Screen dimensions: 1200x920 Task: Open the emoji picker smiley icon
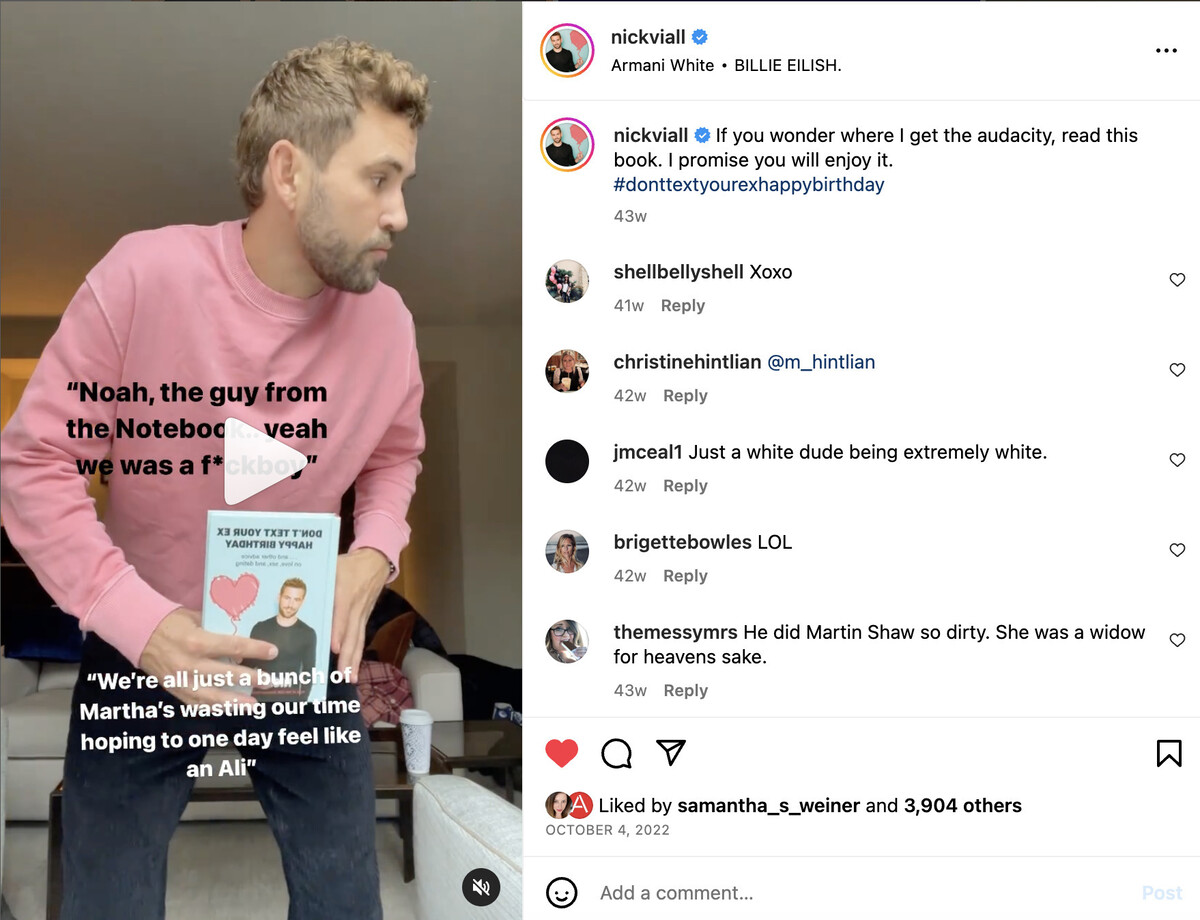[x=562, y=892]
